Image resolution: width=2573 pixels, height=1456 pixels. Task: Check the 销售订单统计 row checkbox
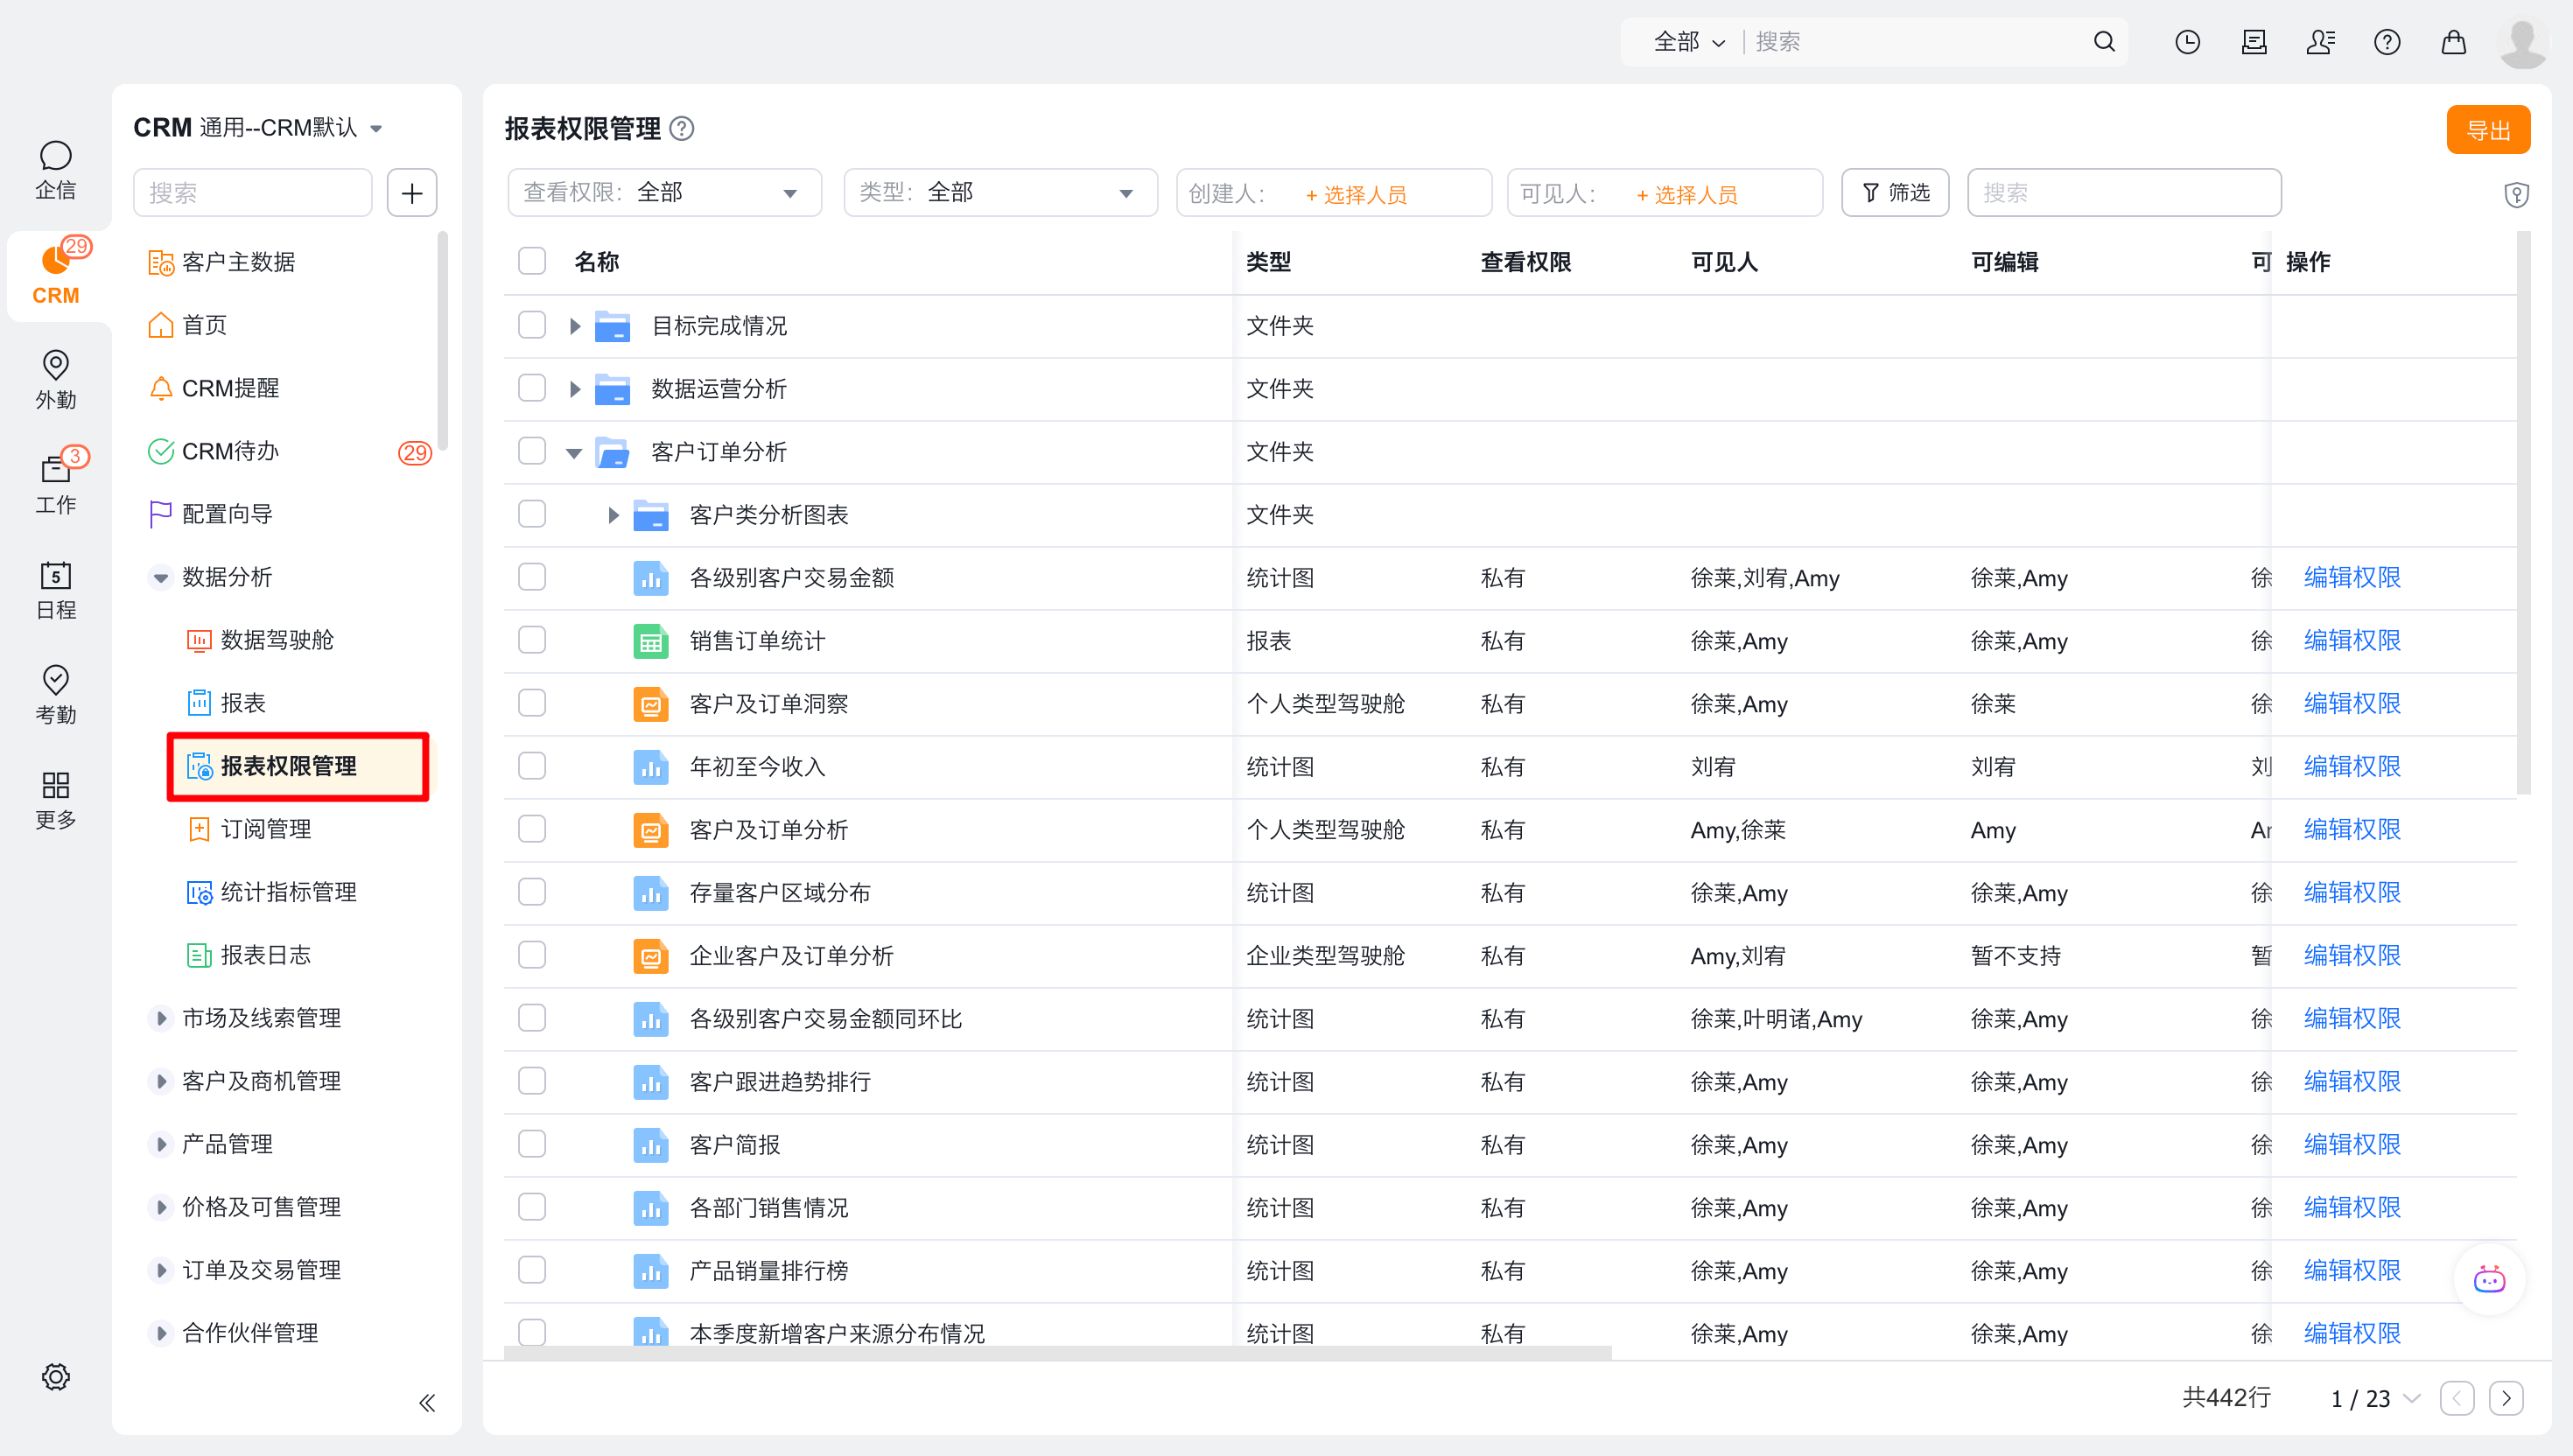click(x=532, y=640)
